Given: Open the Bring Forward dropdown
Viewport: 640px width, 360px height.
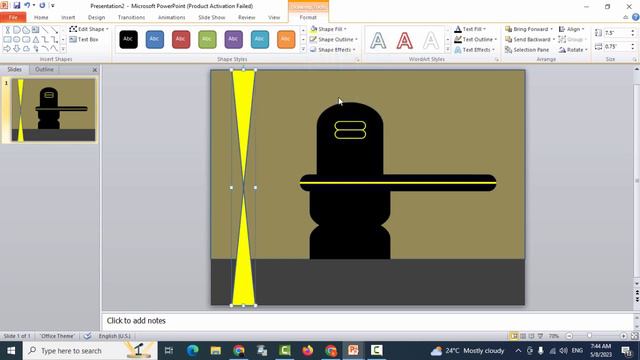Looking at the screenshot, I should pyautogui.click(x=529, y=29).
